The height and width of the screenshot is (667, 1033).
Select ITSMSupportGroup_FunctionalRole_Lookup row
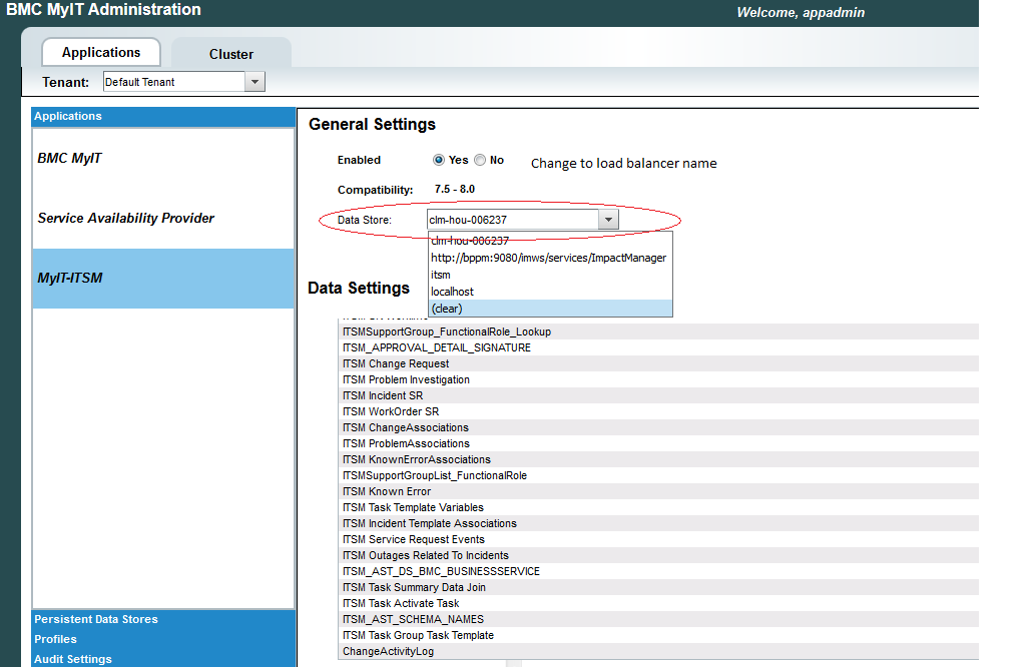click(x=658, y=332)
